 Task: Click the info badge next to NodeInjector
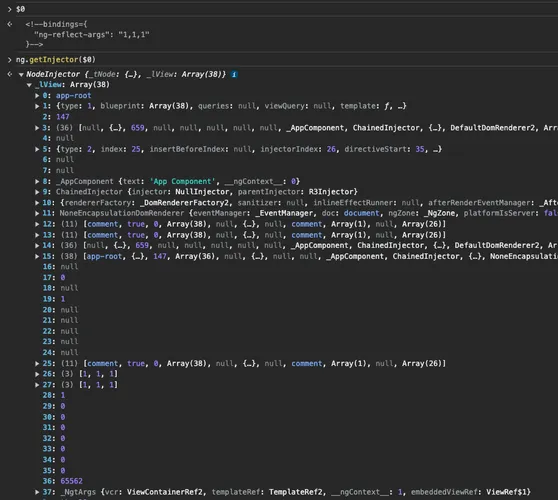[234, 74]
